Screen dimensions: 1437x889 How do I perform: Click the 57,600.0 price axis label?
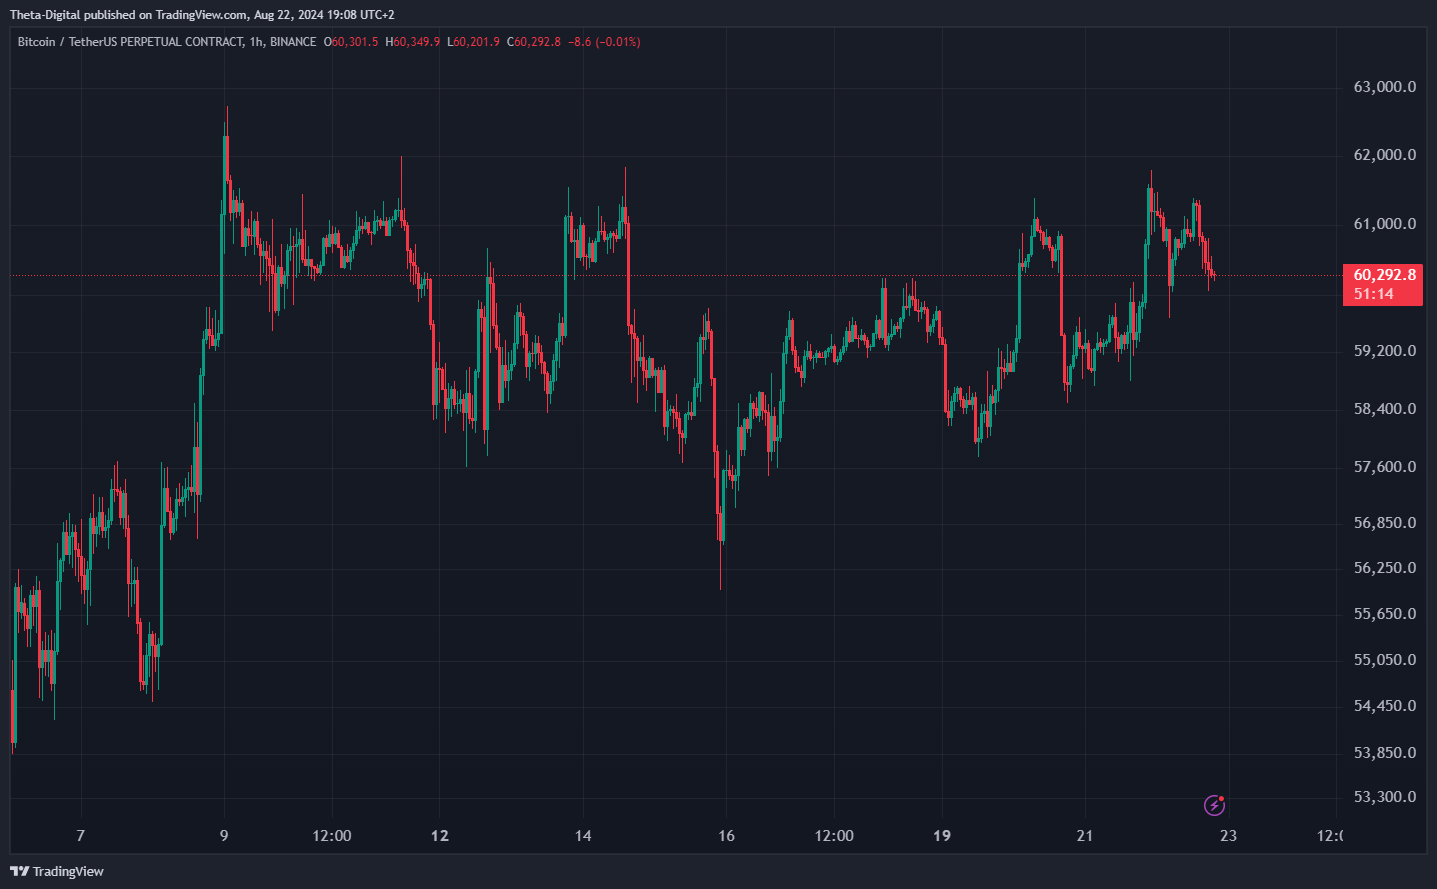coord(1385,467)
